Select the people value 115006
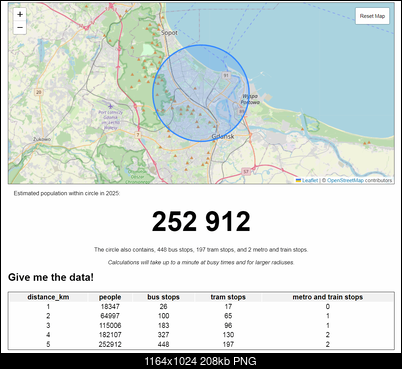Screen dimensions: 402x369 coord(110,325)
